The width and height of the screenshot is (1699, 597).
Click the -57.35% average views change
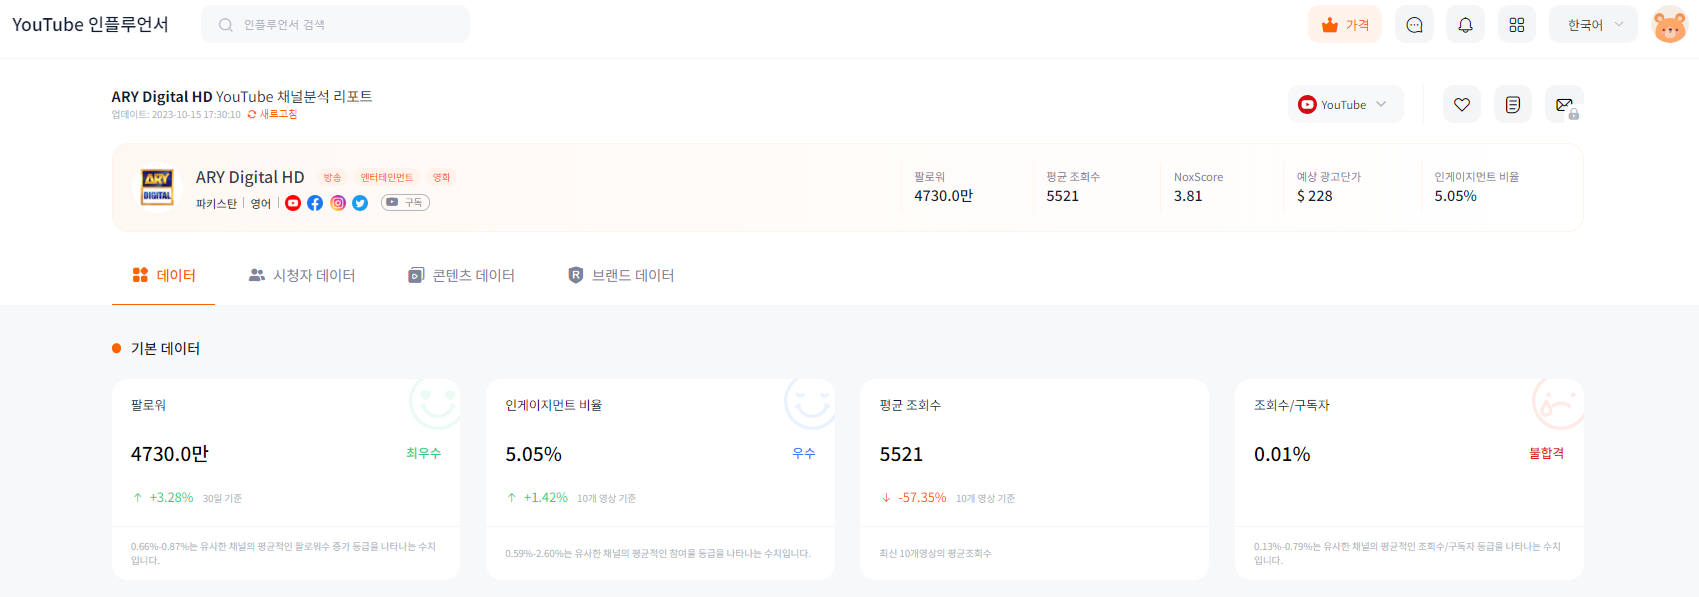(x=922, y=497)
